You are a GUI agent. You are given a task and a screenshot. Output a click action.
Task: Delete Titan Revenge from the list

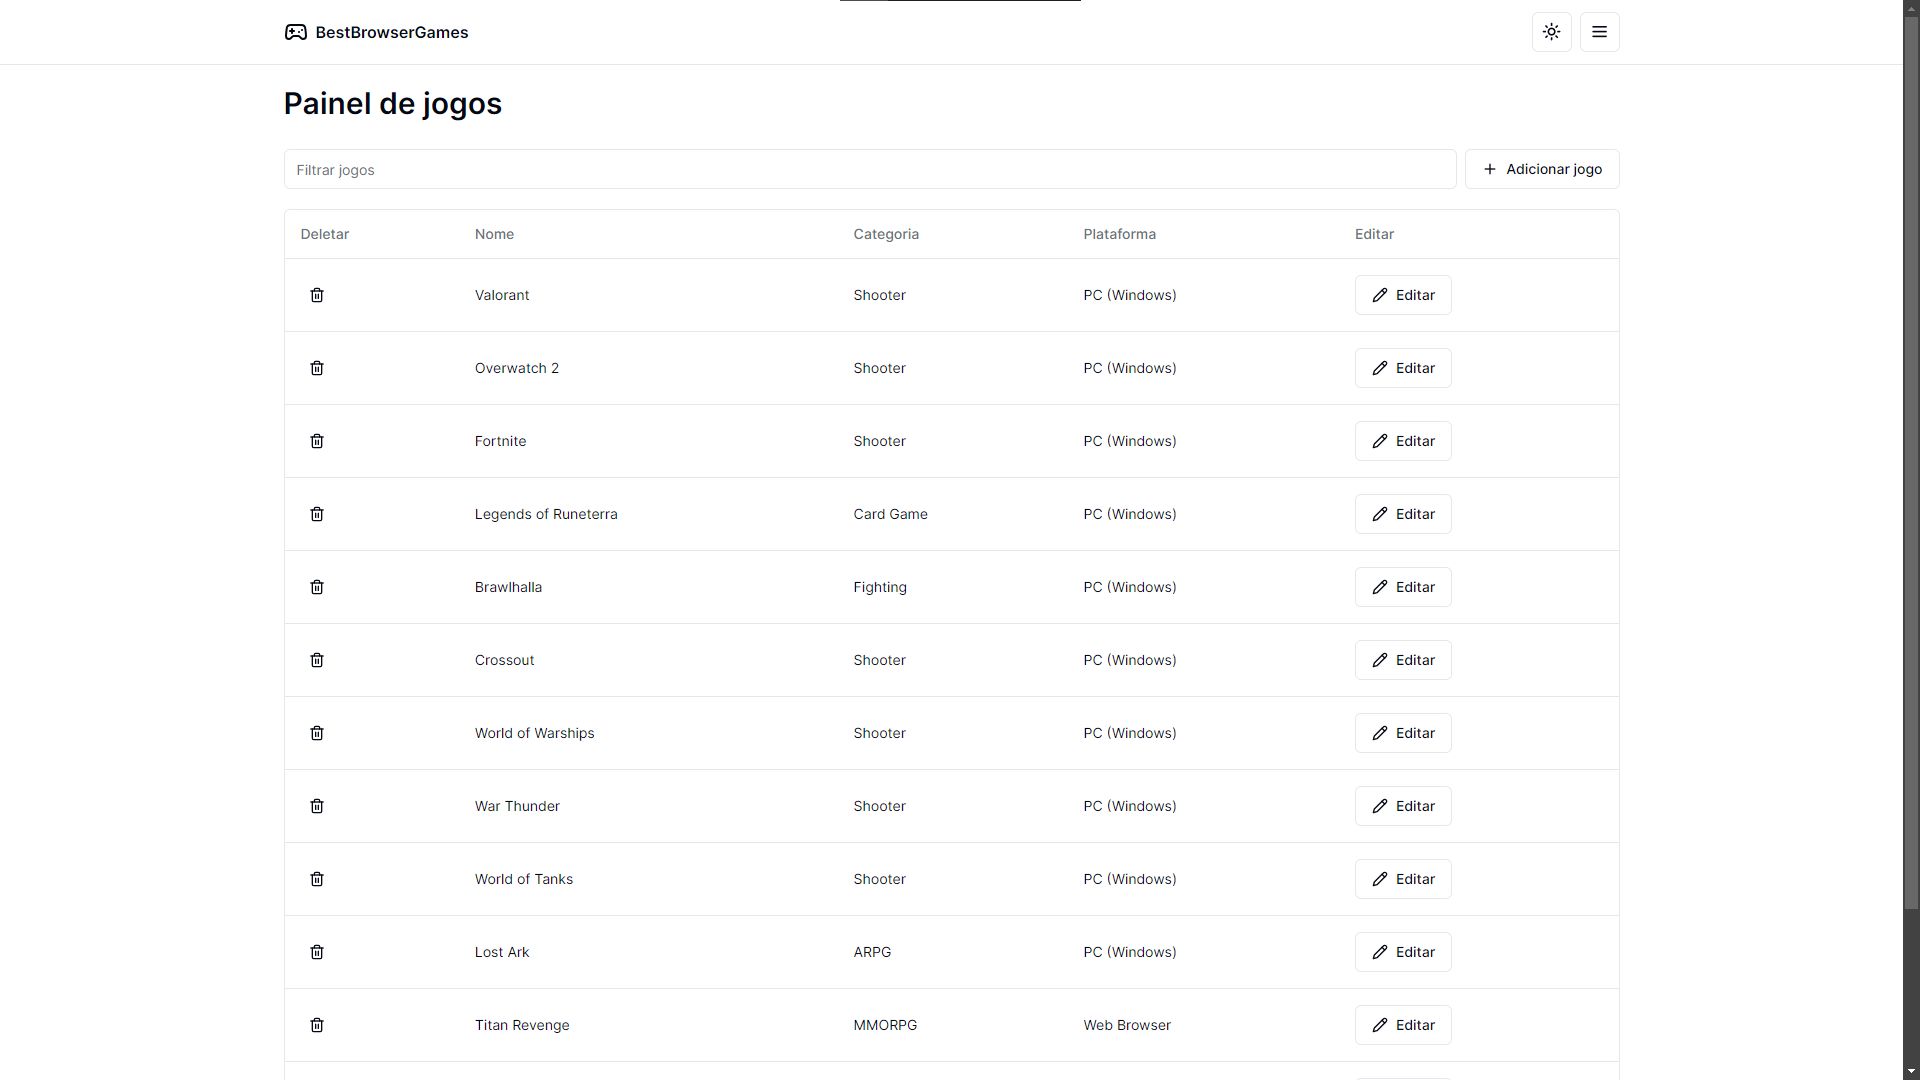(317, 1025)
